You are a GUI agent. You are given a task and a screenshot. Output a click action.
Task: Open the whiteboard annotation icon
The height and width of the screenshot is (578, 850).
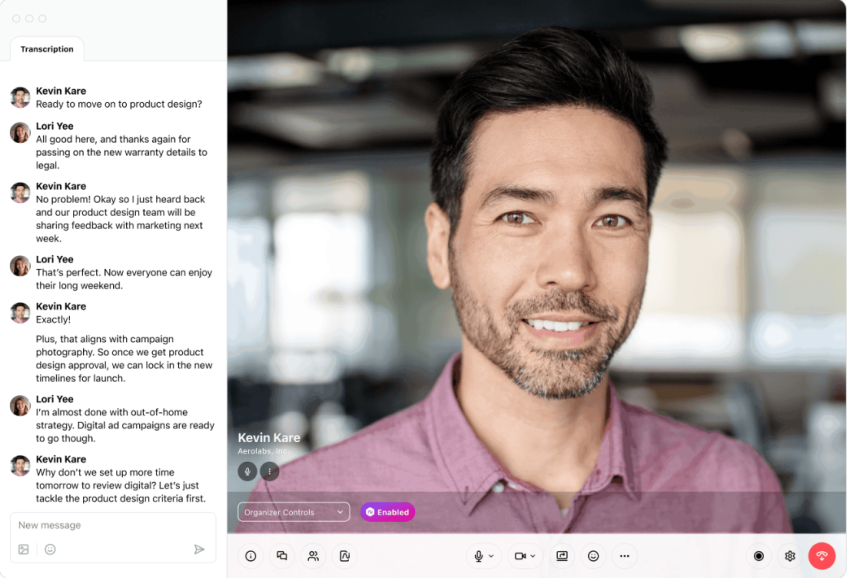344,556
